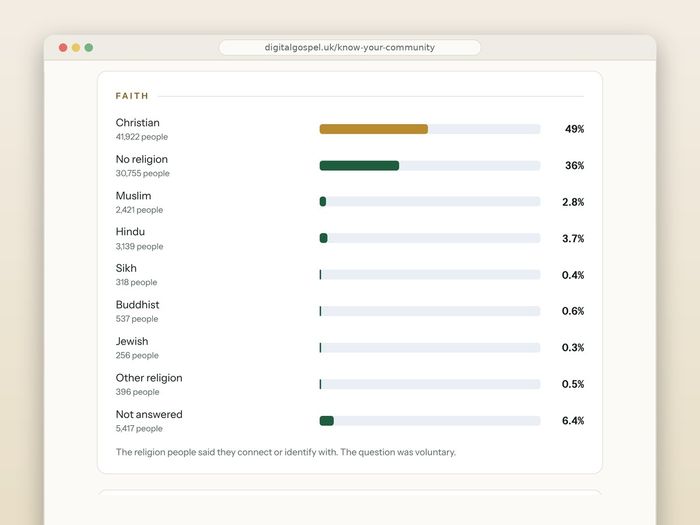This screenshot has height=525, width=700.
Task: Click the Other religion row label
Action: [149, 378]
